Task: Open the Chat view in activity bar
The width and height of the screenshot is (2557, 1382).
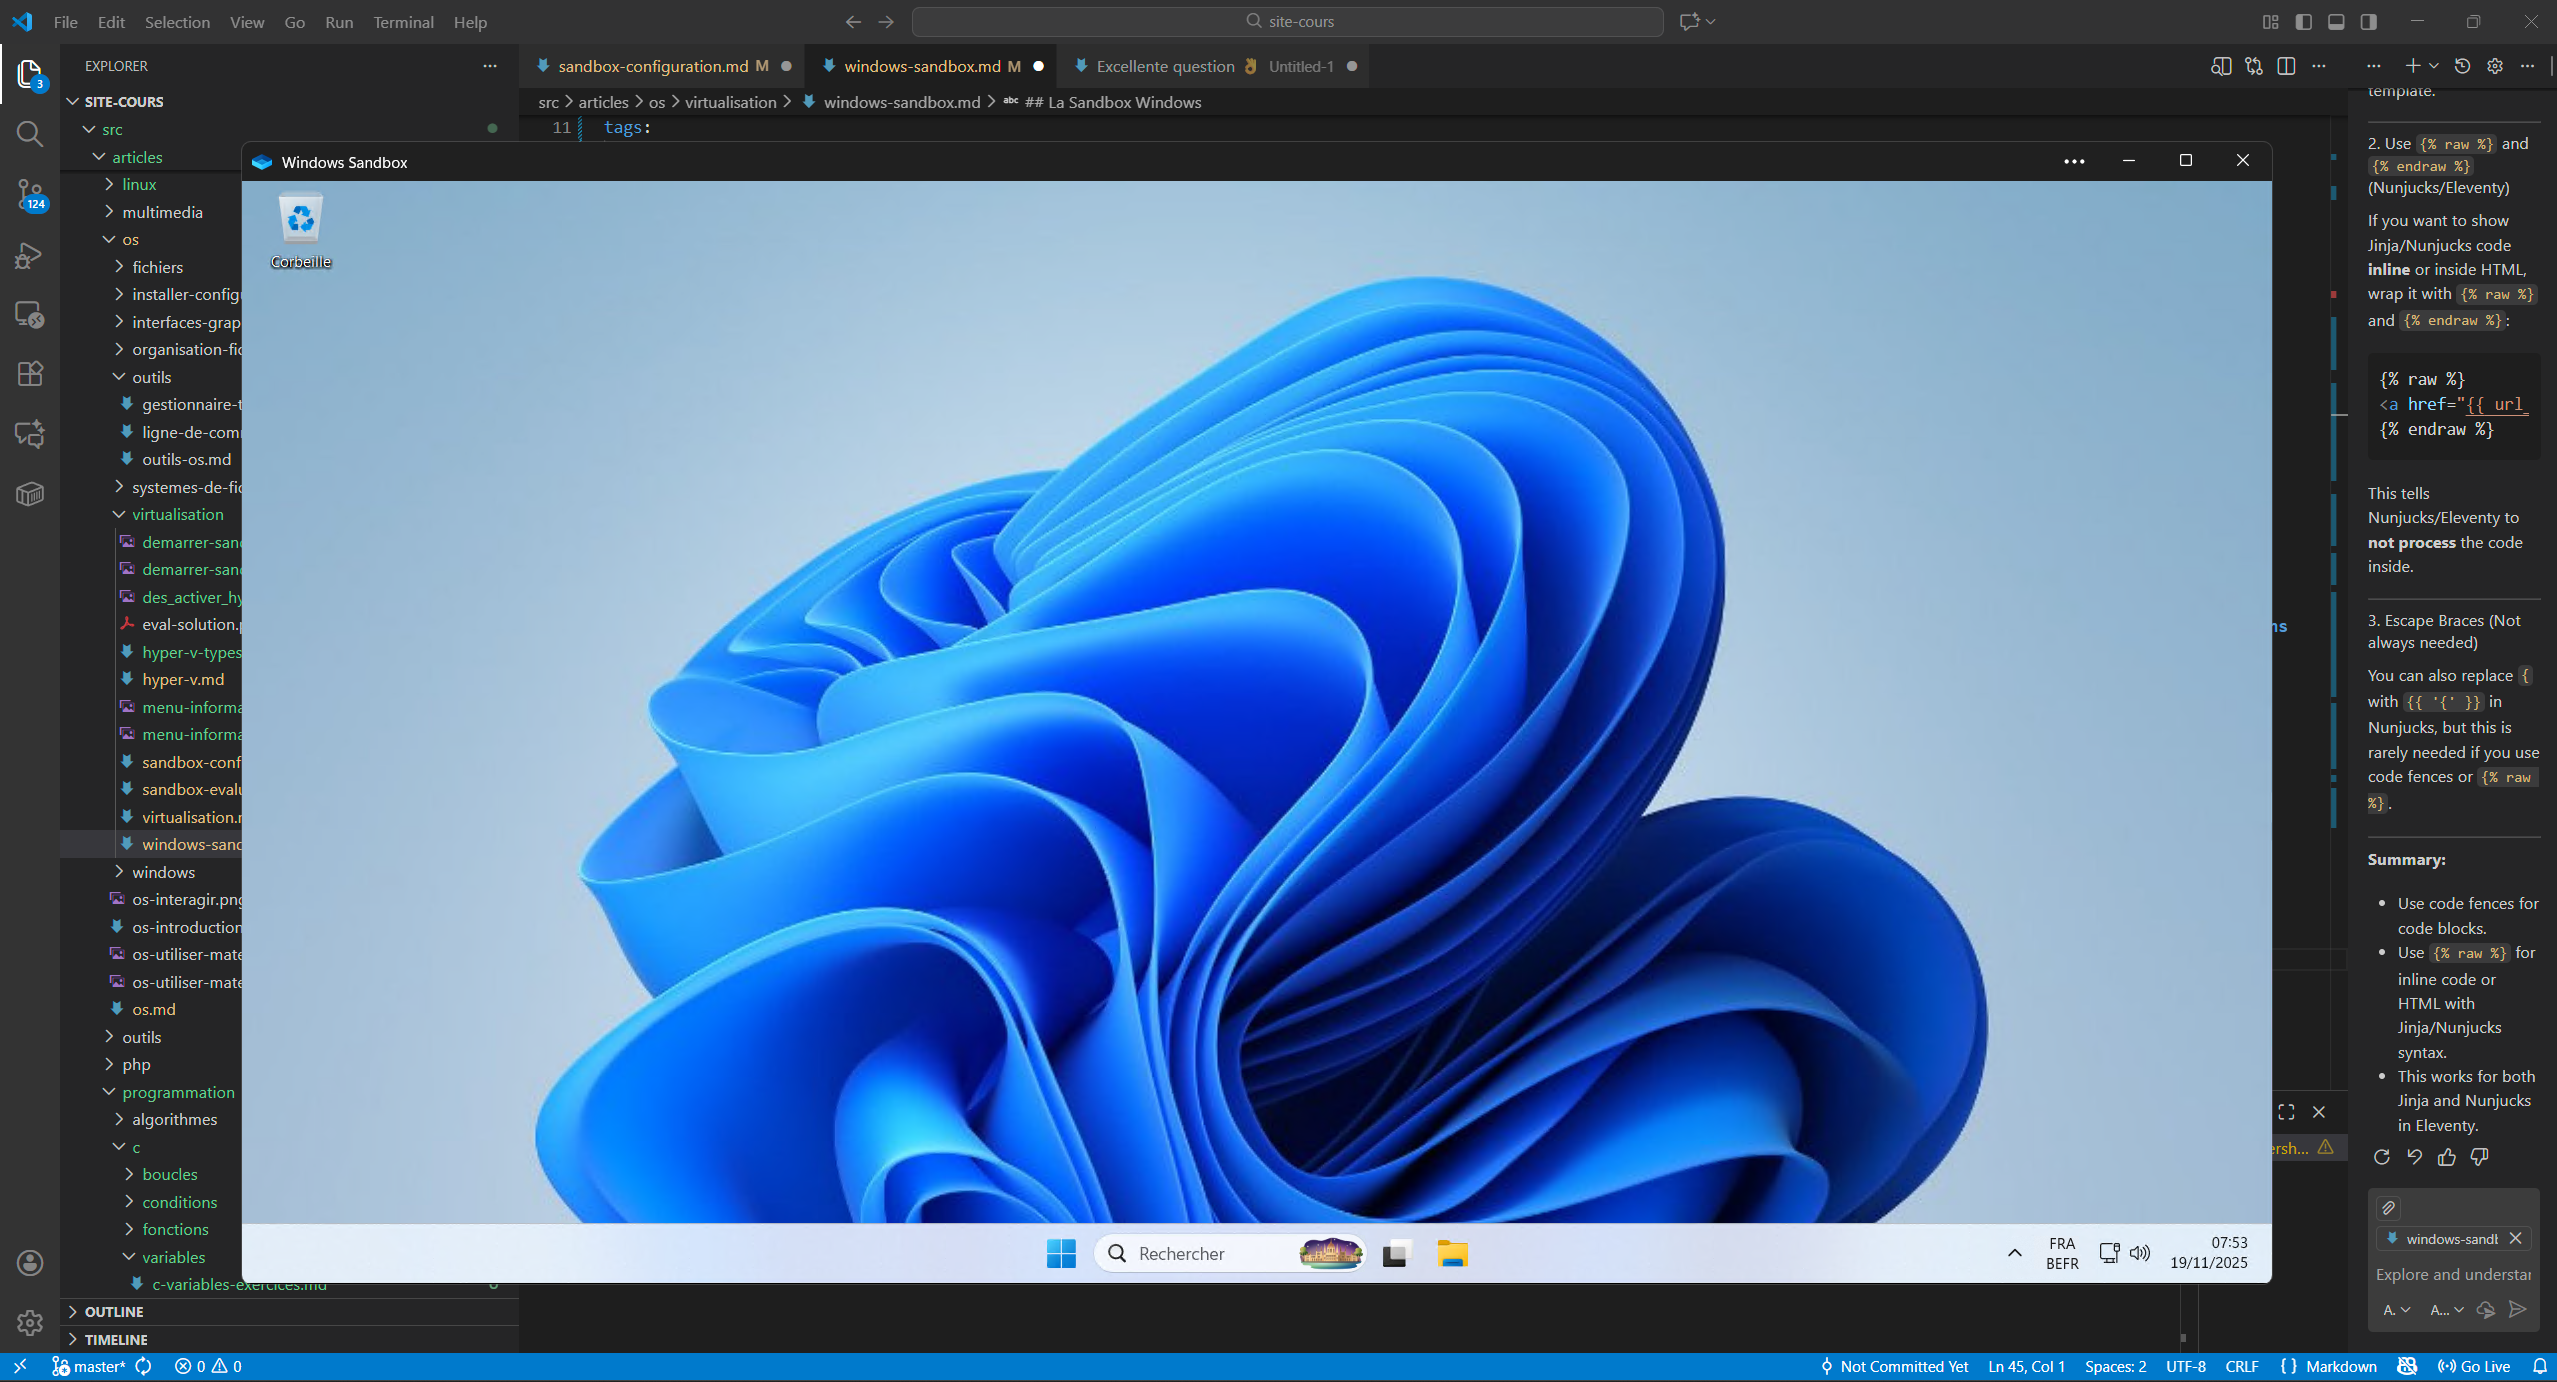Action: click(x=29, y=434)
